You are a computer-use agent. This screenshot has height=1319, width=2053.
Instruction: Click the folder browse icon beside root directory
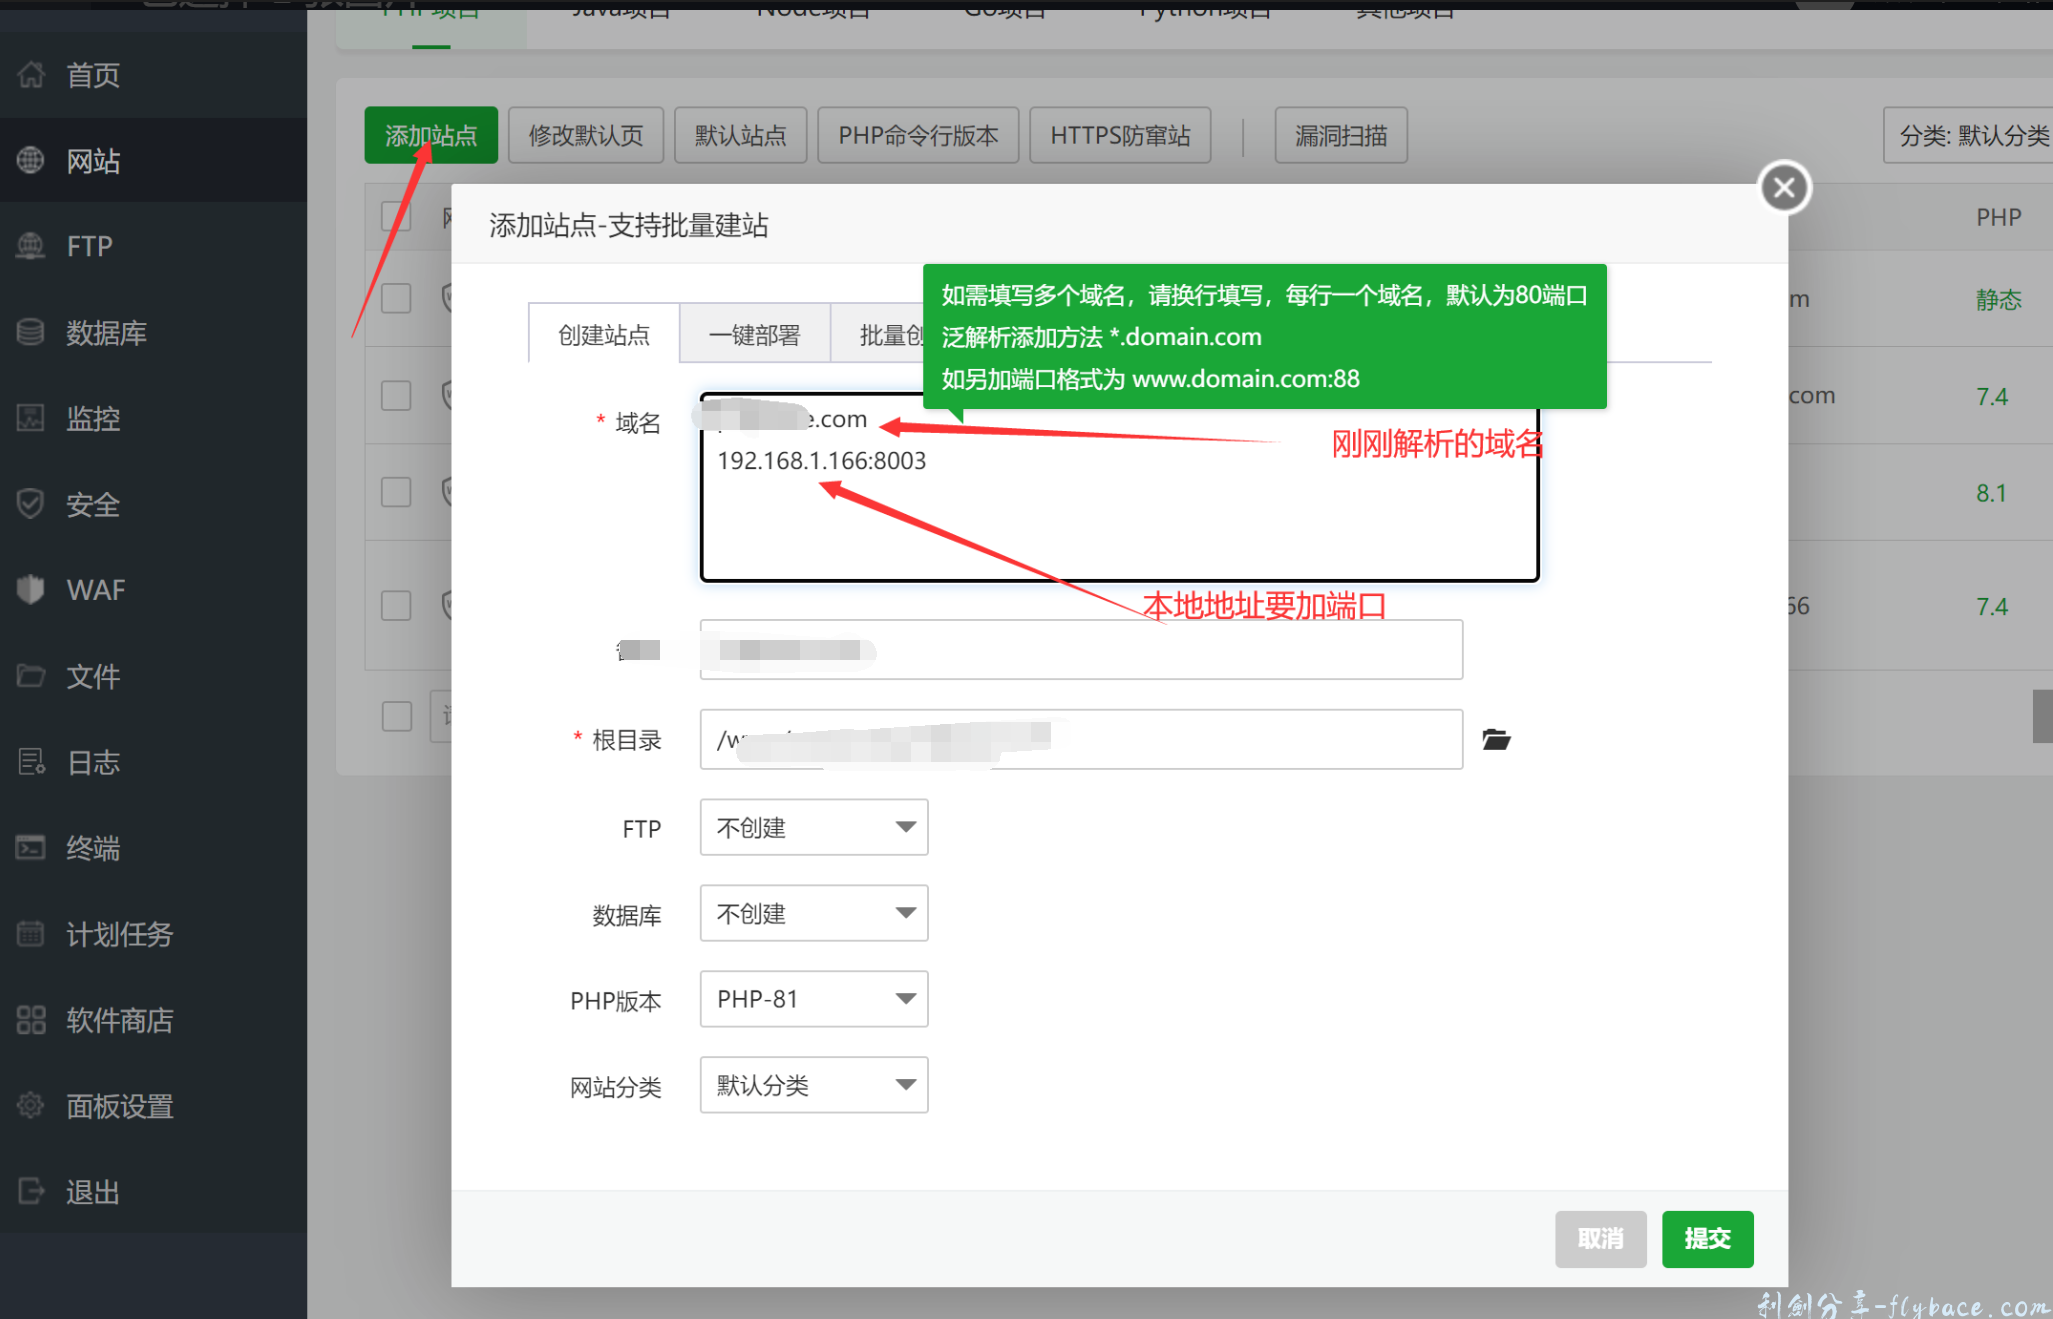pos(1496,740)
